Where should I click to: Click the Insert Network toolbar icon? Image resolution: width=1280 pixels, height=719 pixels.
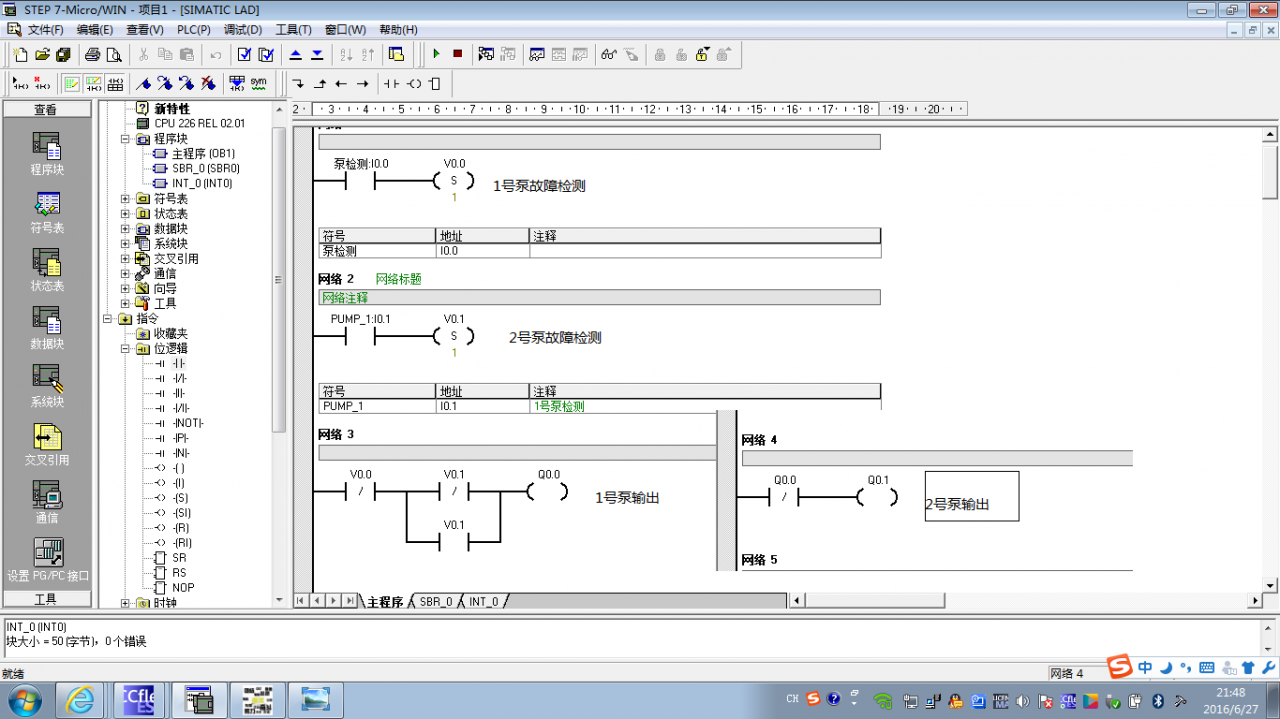(20, 83)
